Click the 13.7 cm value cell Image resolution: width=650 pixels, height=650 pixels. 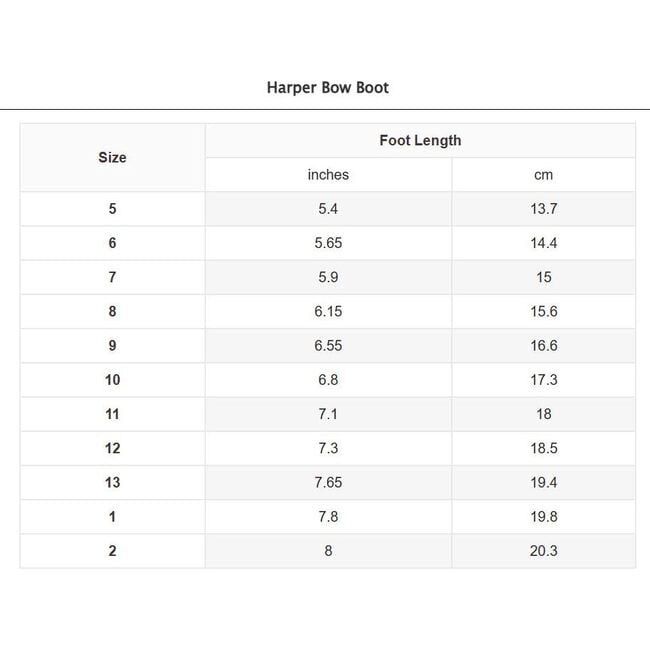pyautogui.click(x=543, y=209)
